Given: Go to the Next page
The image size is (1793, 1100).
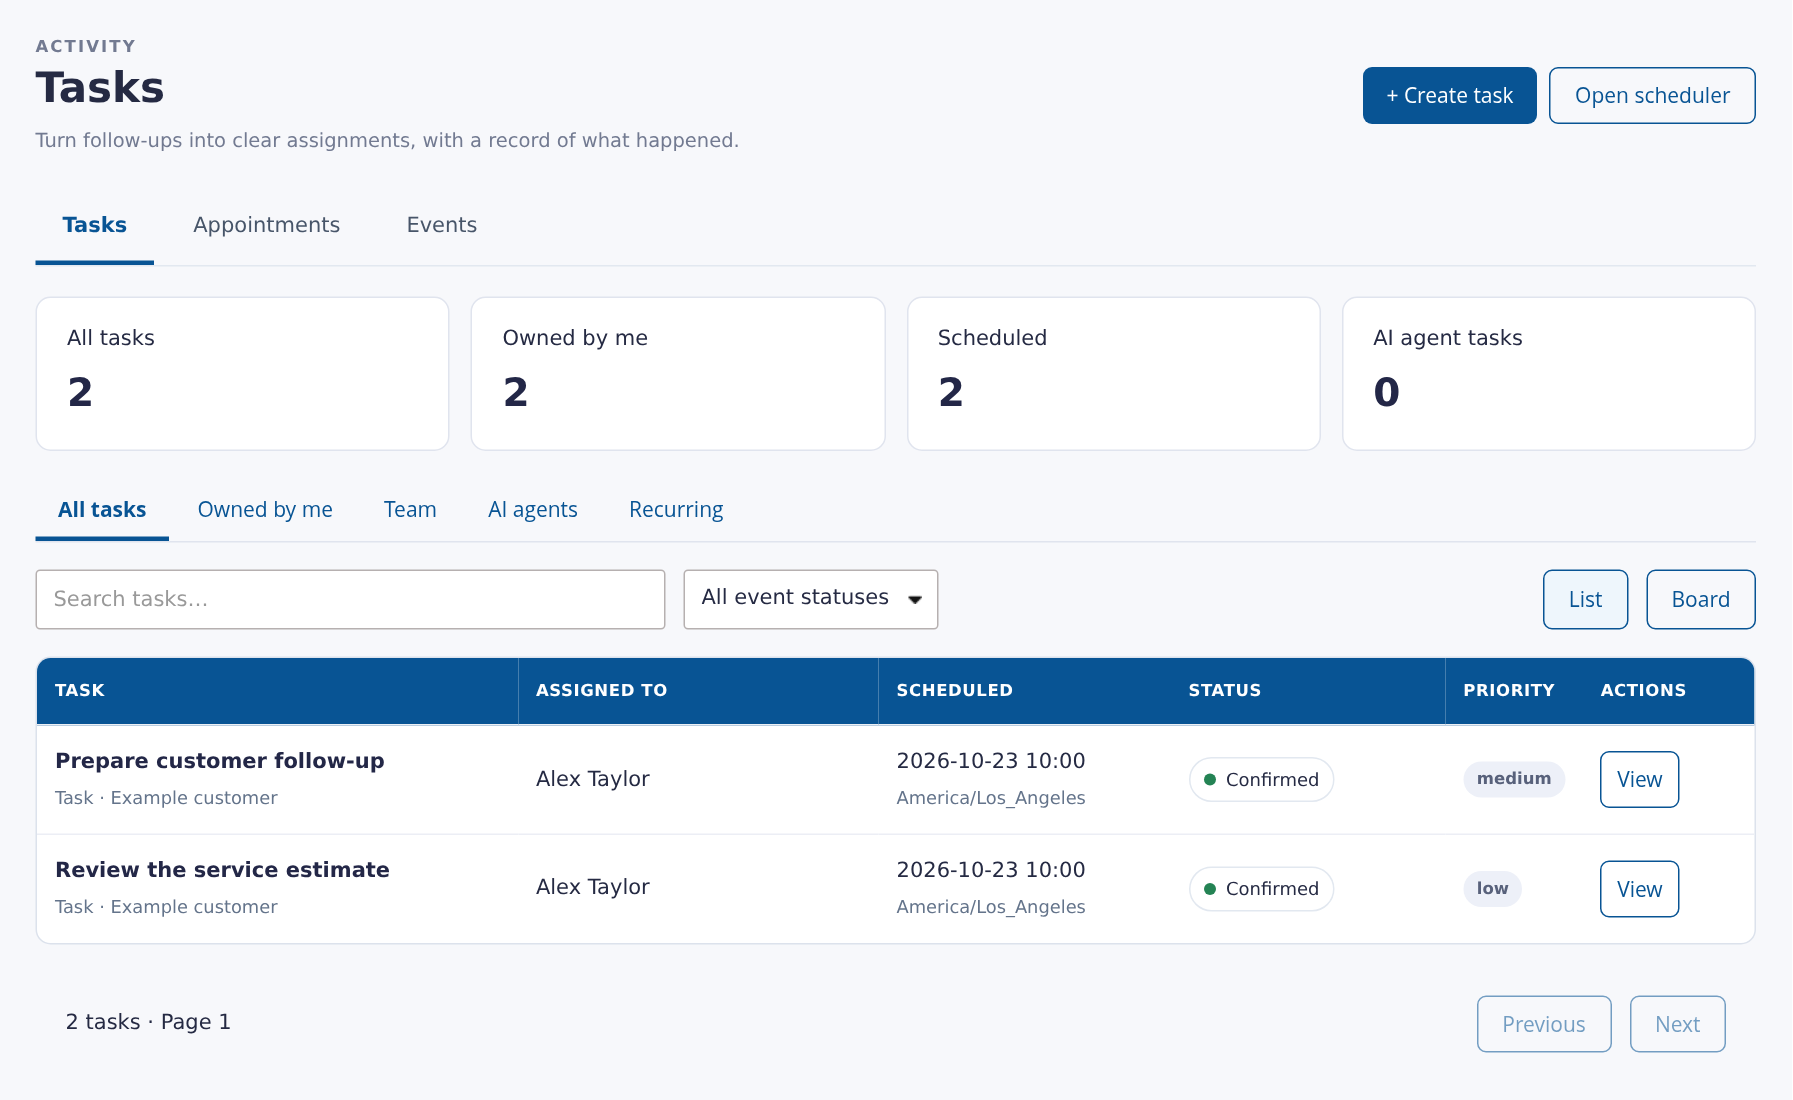Looking at the screenshot, I should tap(1677, 1024).
